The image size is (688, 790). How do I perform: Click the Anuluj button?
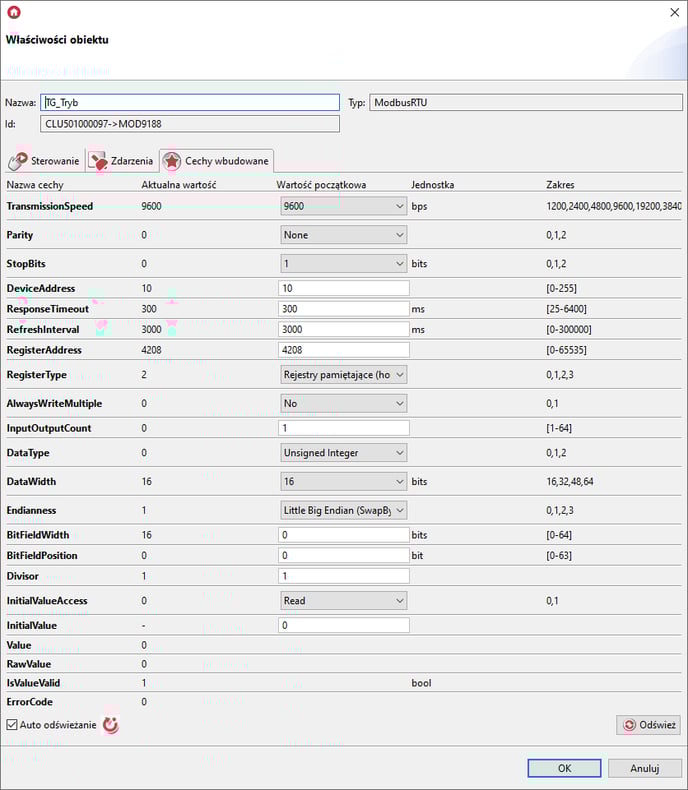644,768
